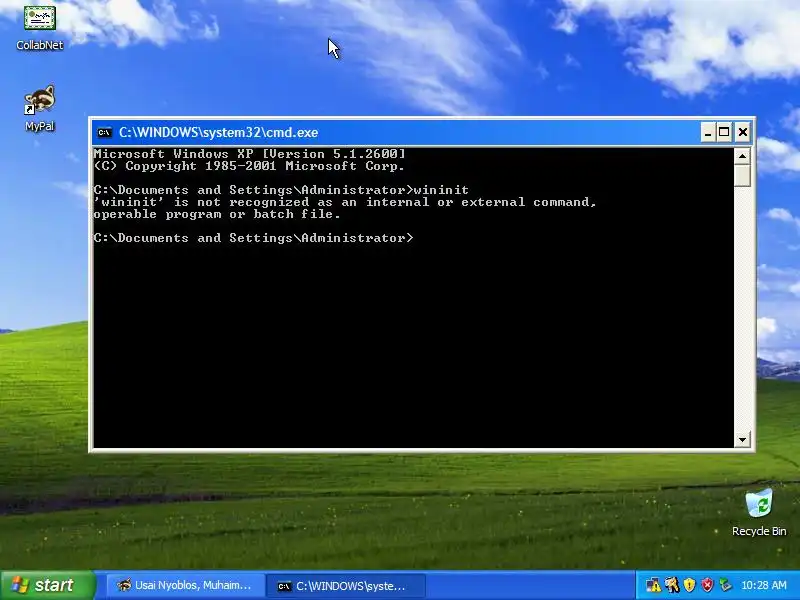Screen dimensions: 800x600
Task: Click the cmd window scroll up arrow
Action: pos(742,156)
